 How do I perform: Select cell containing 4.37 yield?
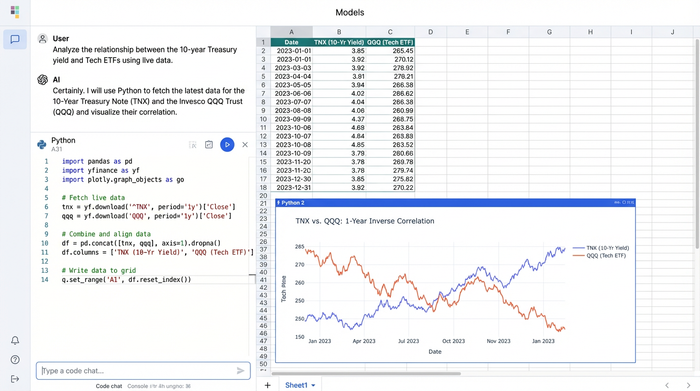(339, 119)
